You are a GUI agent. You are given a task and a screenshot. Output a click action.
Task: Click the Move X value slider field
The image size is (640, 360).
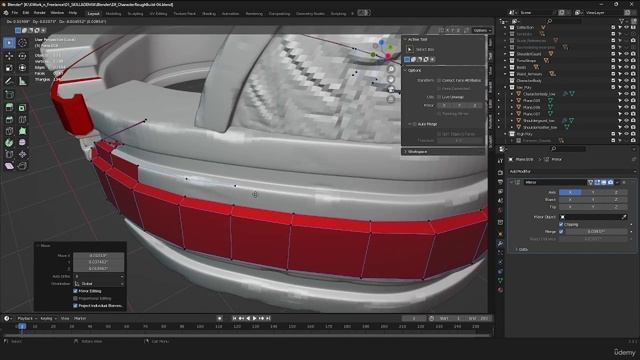pos(98,256)
